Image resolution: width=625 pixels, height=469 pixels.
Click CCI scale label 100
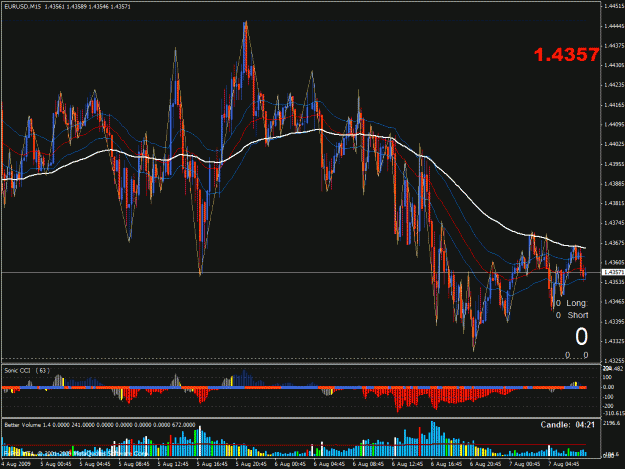(x=608, y=377)
